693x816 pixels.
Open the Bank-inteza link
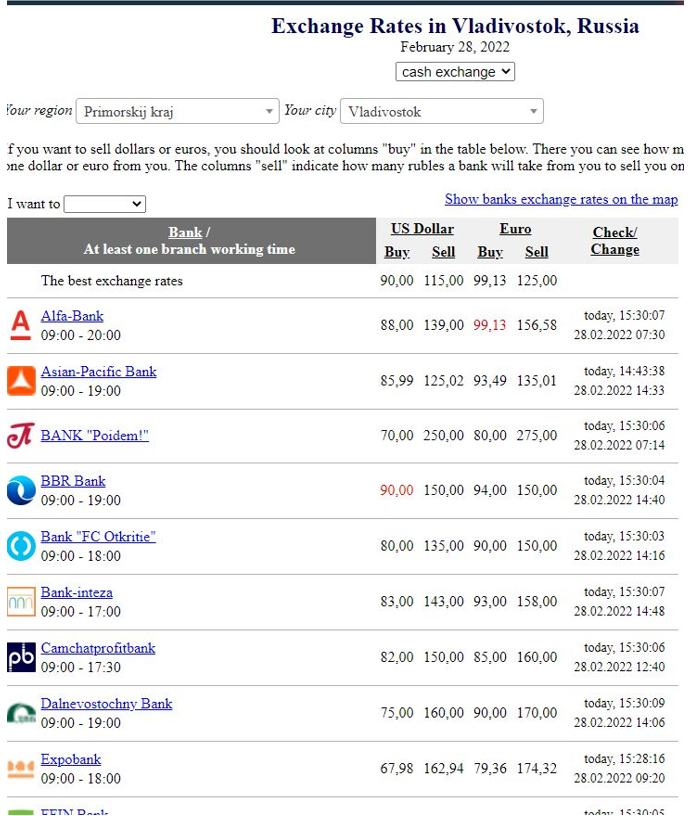[x=77, y=592]
